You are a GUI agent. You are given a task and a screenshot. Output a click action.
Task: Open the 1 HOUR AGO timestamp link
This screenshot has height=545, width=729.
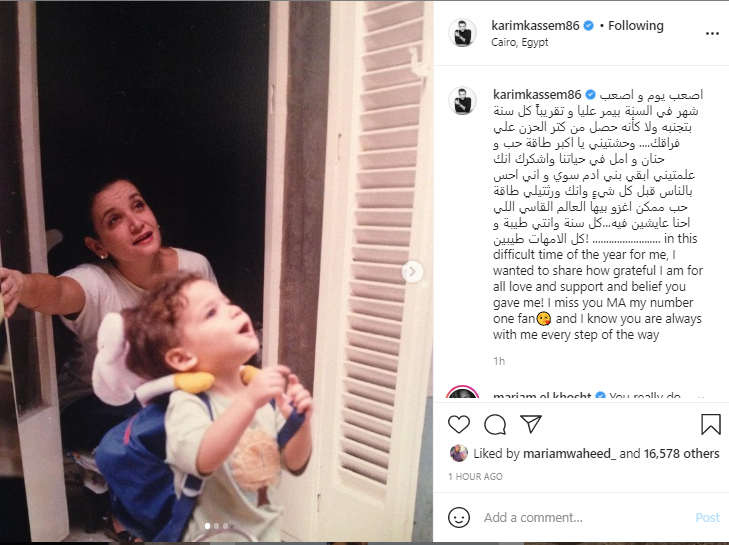pos(475,477)
